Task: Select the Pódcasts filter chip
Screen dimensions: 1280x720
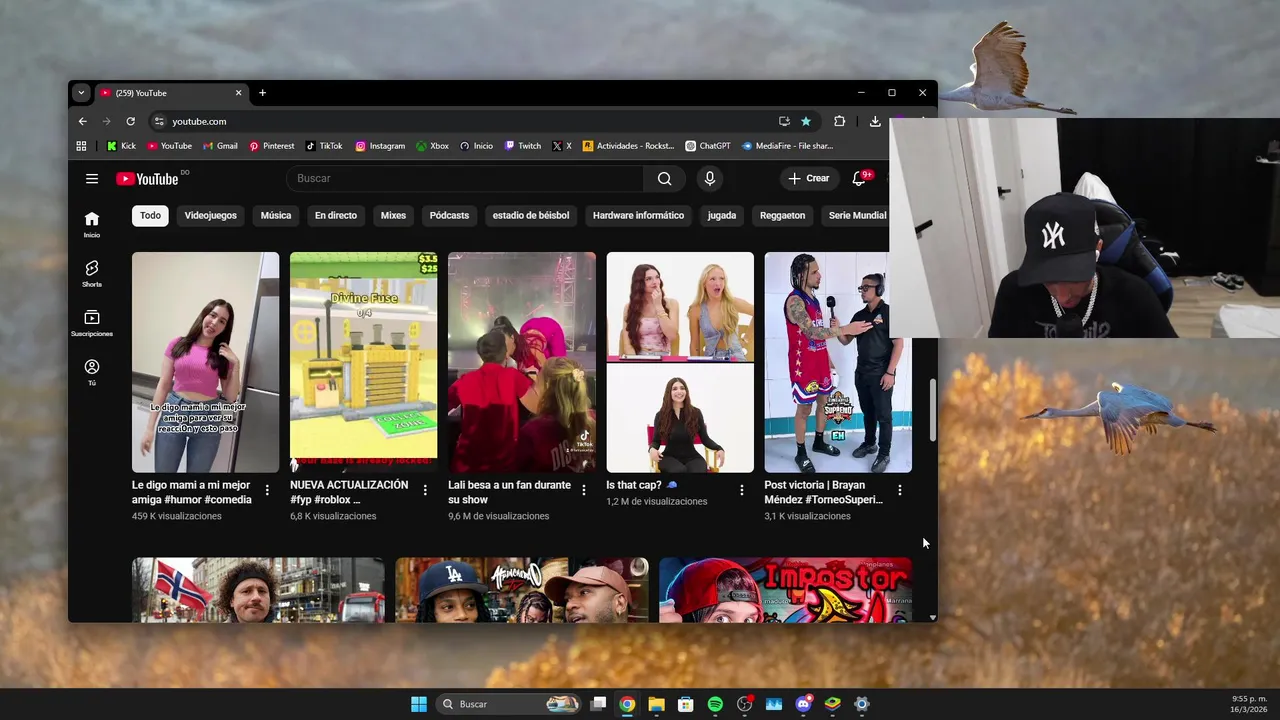Action: coord(449,215)
